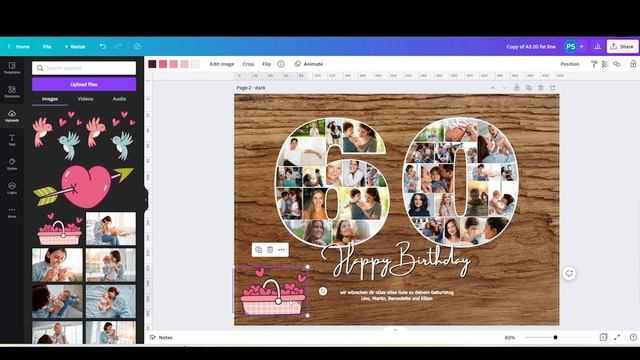Select the near-white color swatch
The width and height of the screenshot is (640, 360).
click(195, 64)
